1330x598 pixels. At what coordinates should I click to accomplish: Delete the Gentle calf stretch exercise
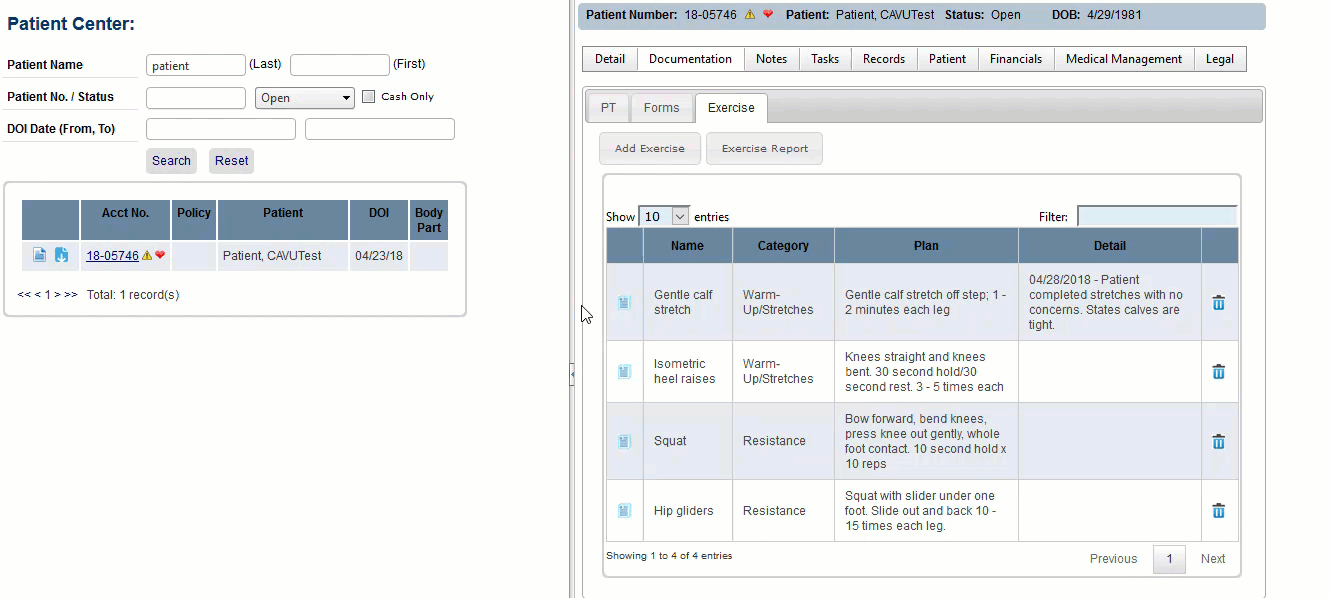pyautogui.click(x=1219, y=302)
